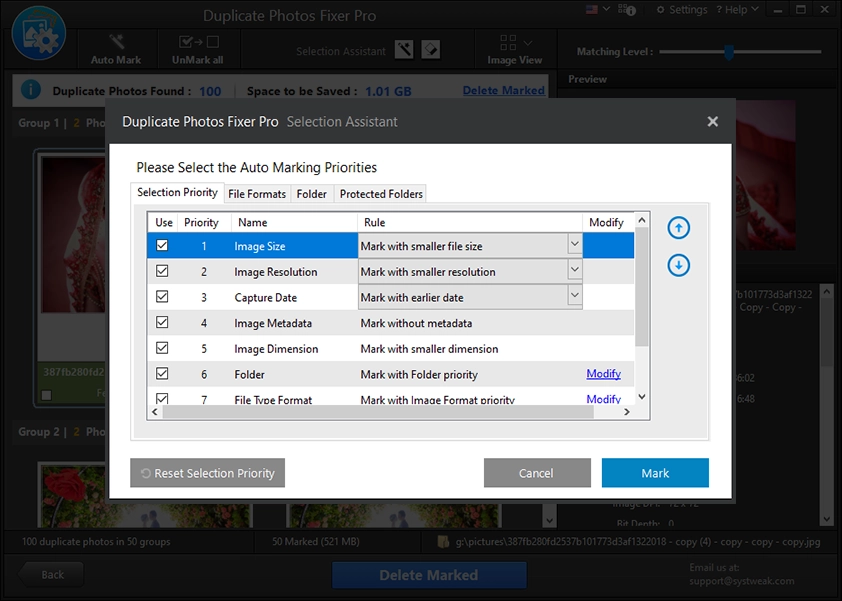This screenshot has width=842, height=601.
Task: Uncheck the Folder rule checkbox
Action: pyautogui.click(x=162, y=374)
